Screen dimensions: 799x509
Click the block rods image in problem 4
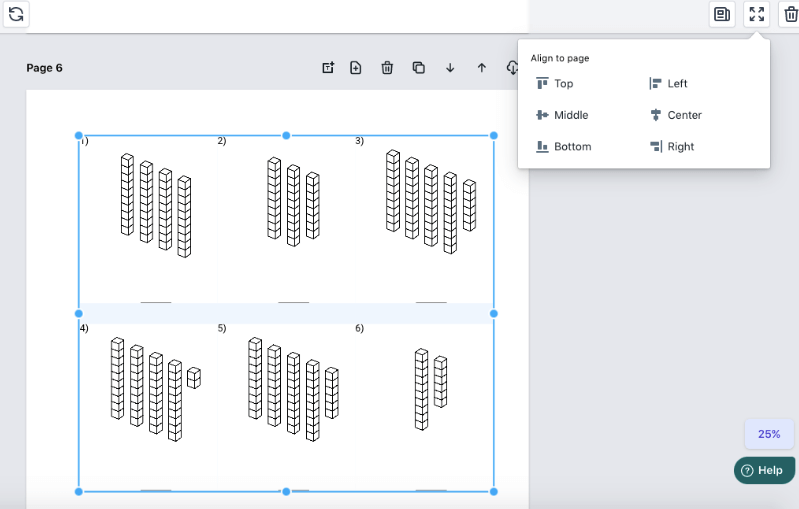tap(156, 389)
